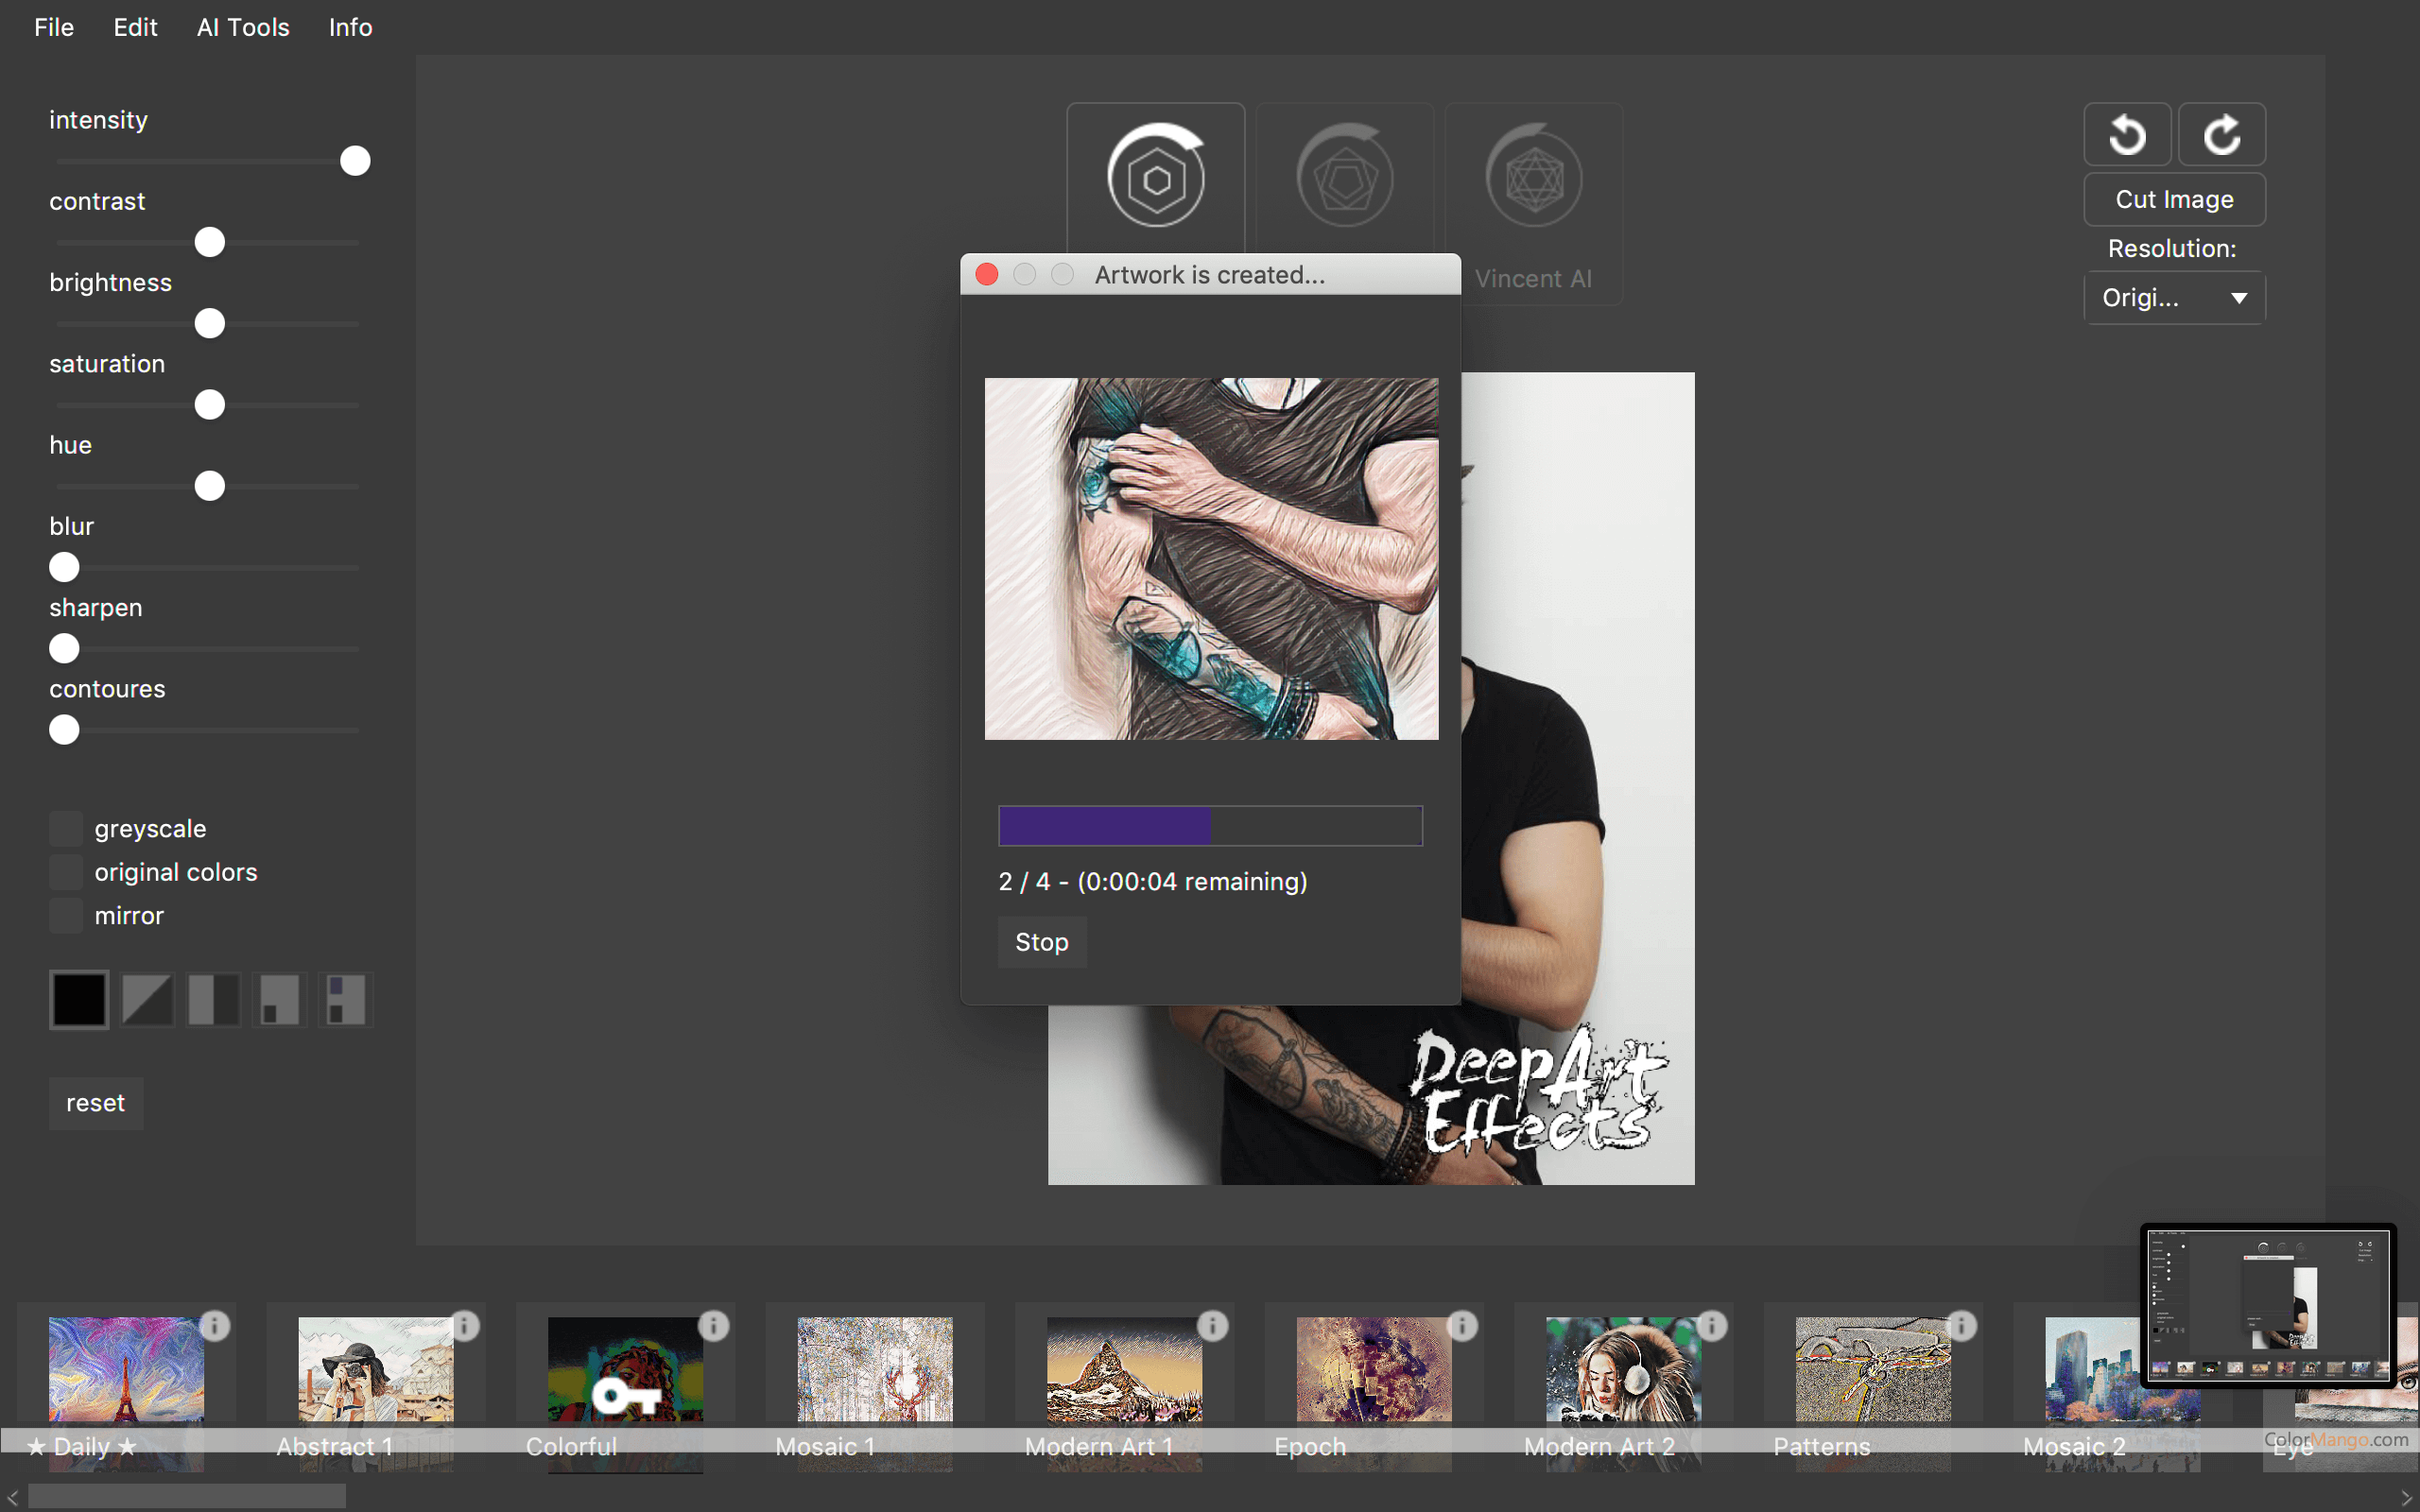Open the Resolution dropdown

click(2174, 298)
